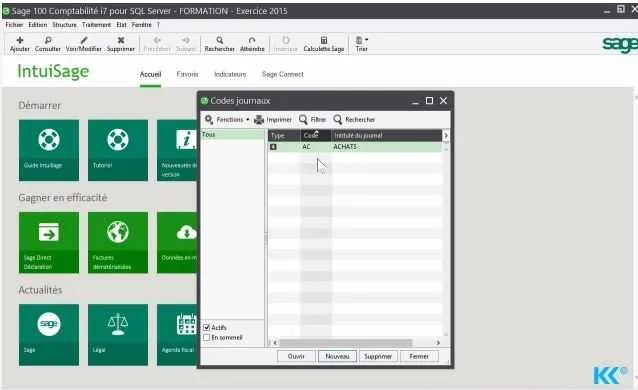Expand columns with the header arrow

tap(446, 135)
